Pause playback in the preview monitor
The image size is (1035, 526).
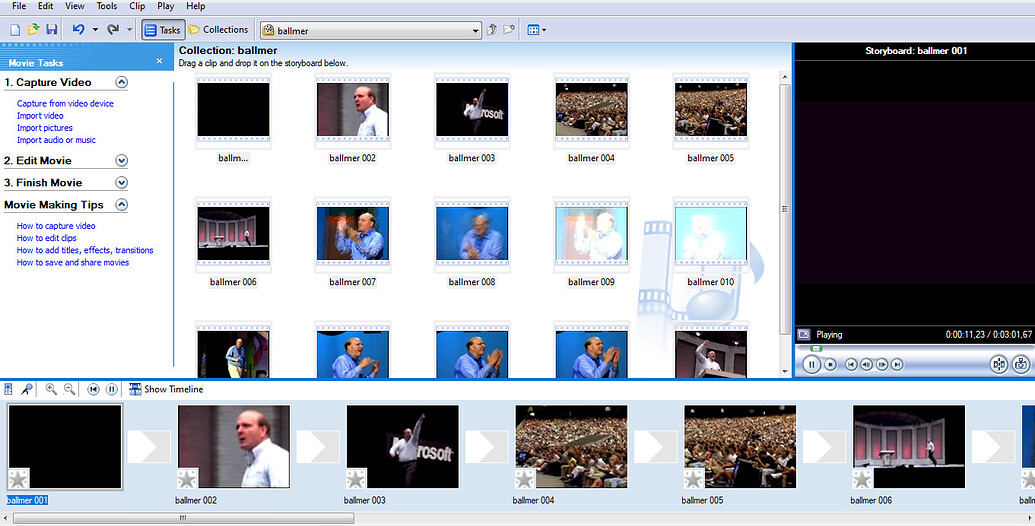(812, 364)
